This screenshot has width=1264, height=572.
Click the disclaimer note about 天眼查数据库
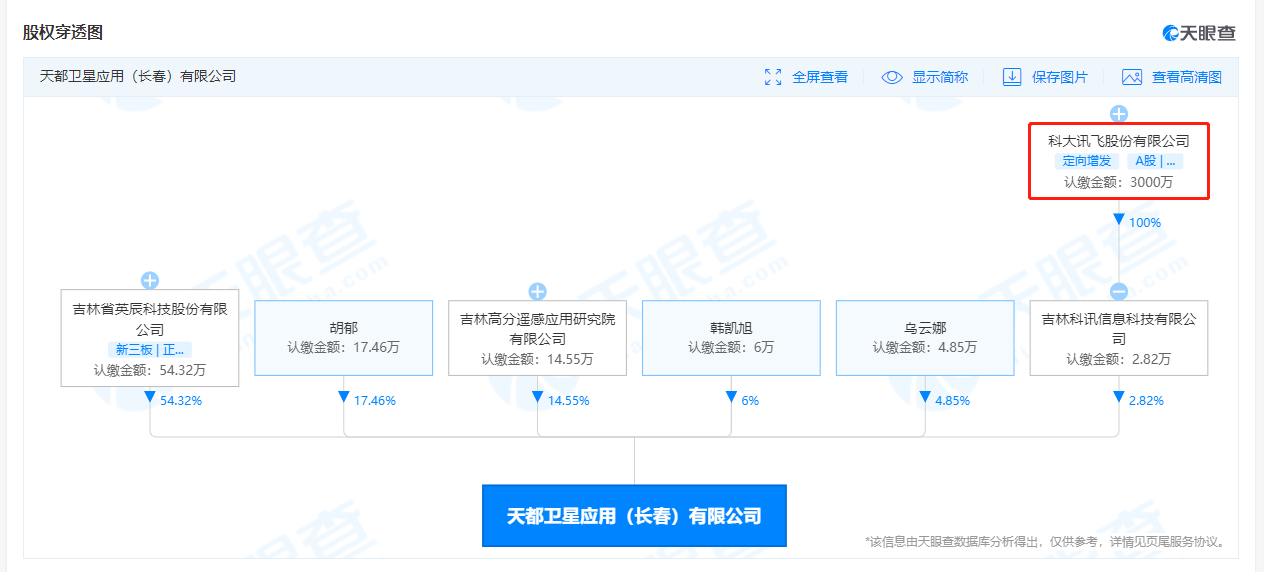(x=1046, y=542)
